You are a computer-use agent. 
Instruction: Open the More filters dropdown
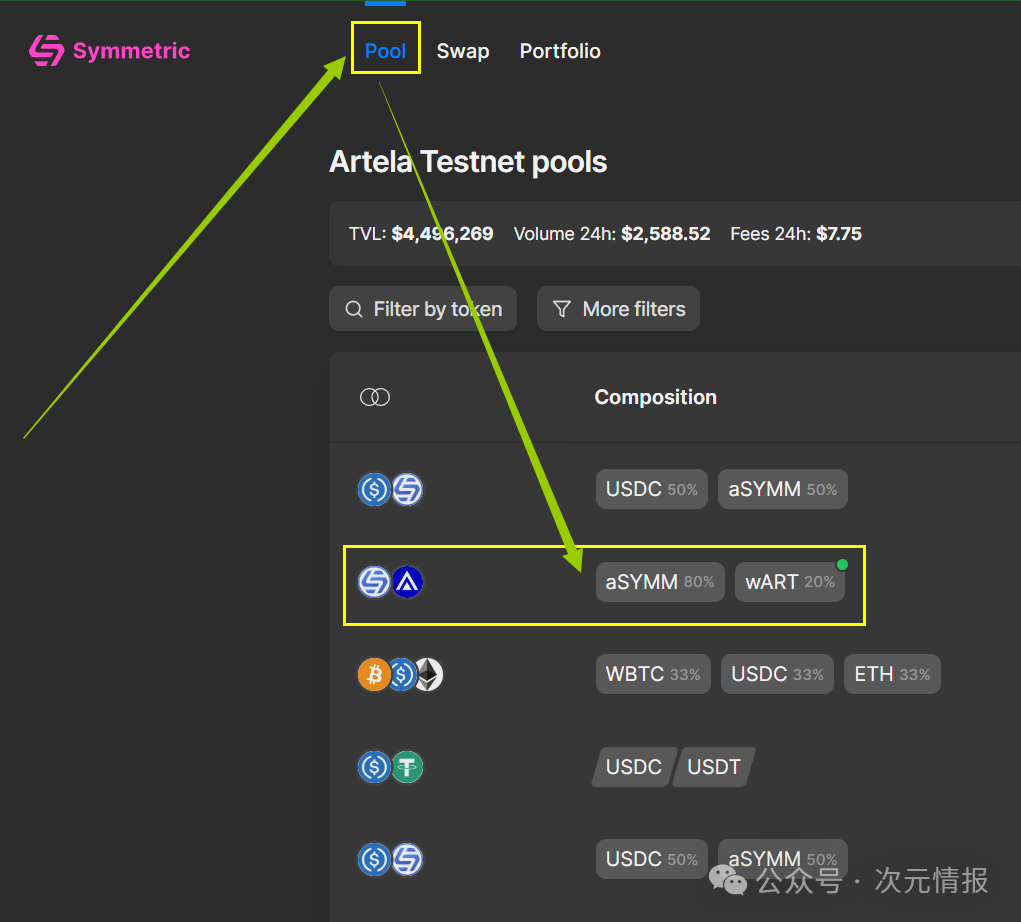pyautogui.click(x=618, y=309)
